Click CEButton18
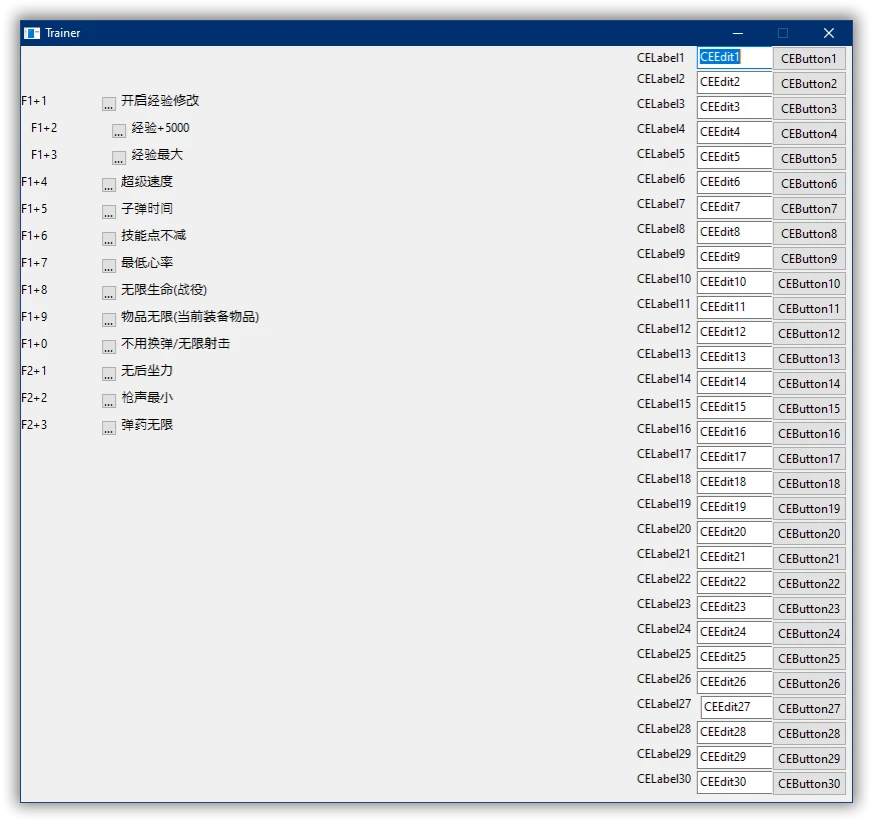Viewport: 872px width, 823px height. (x=809, y=484)
